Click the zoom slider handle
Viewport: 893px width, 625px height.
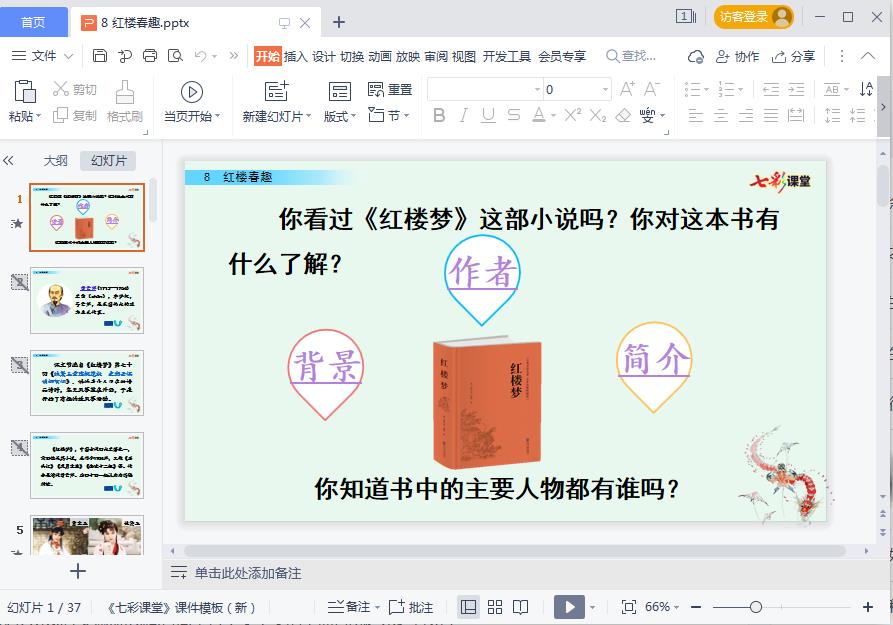pyautogui.click(x=756, y=607)
